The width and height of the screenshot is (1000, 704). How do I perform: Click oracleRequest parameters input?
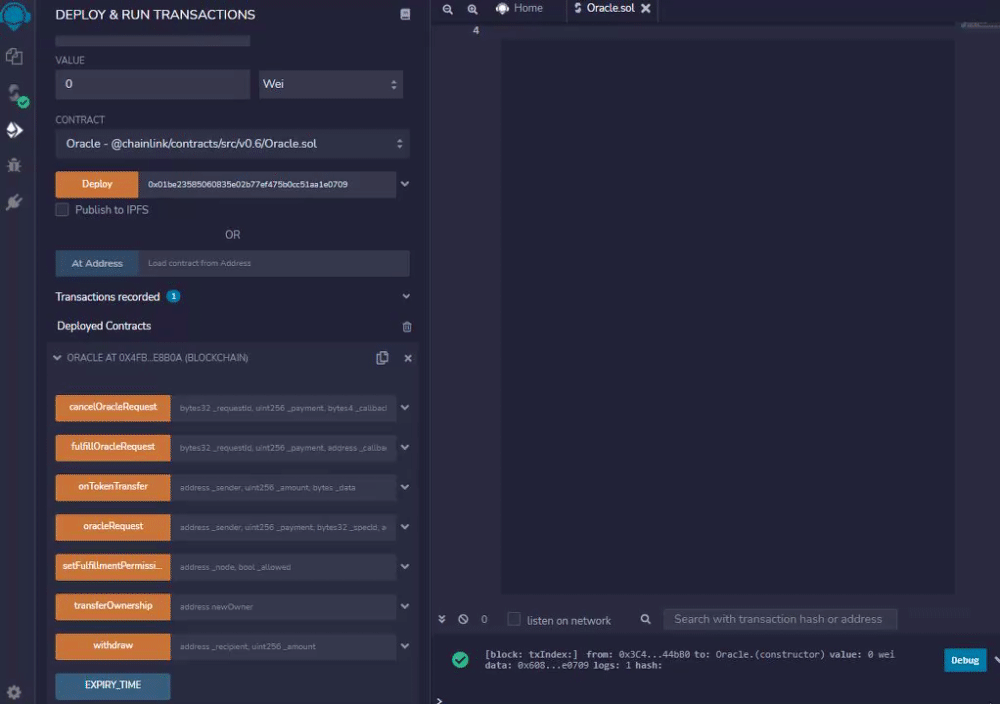(283, 527)
